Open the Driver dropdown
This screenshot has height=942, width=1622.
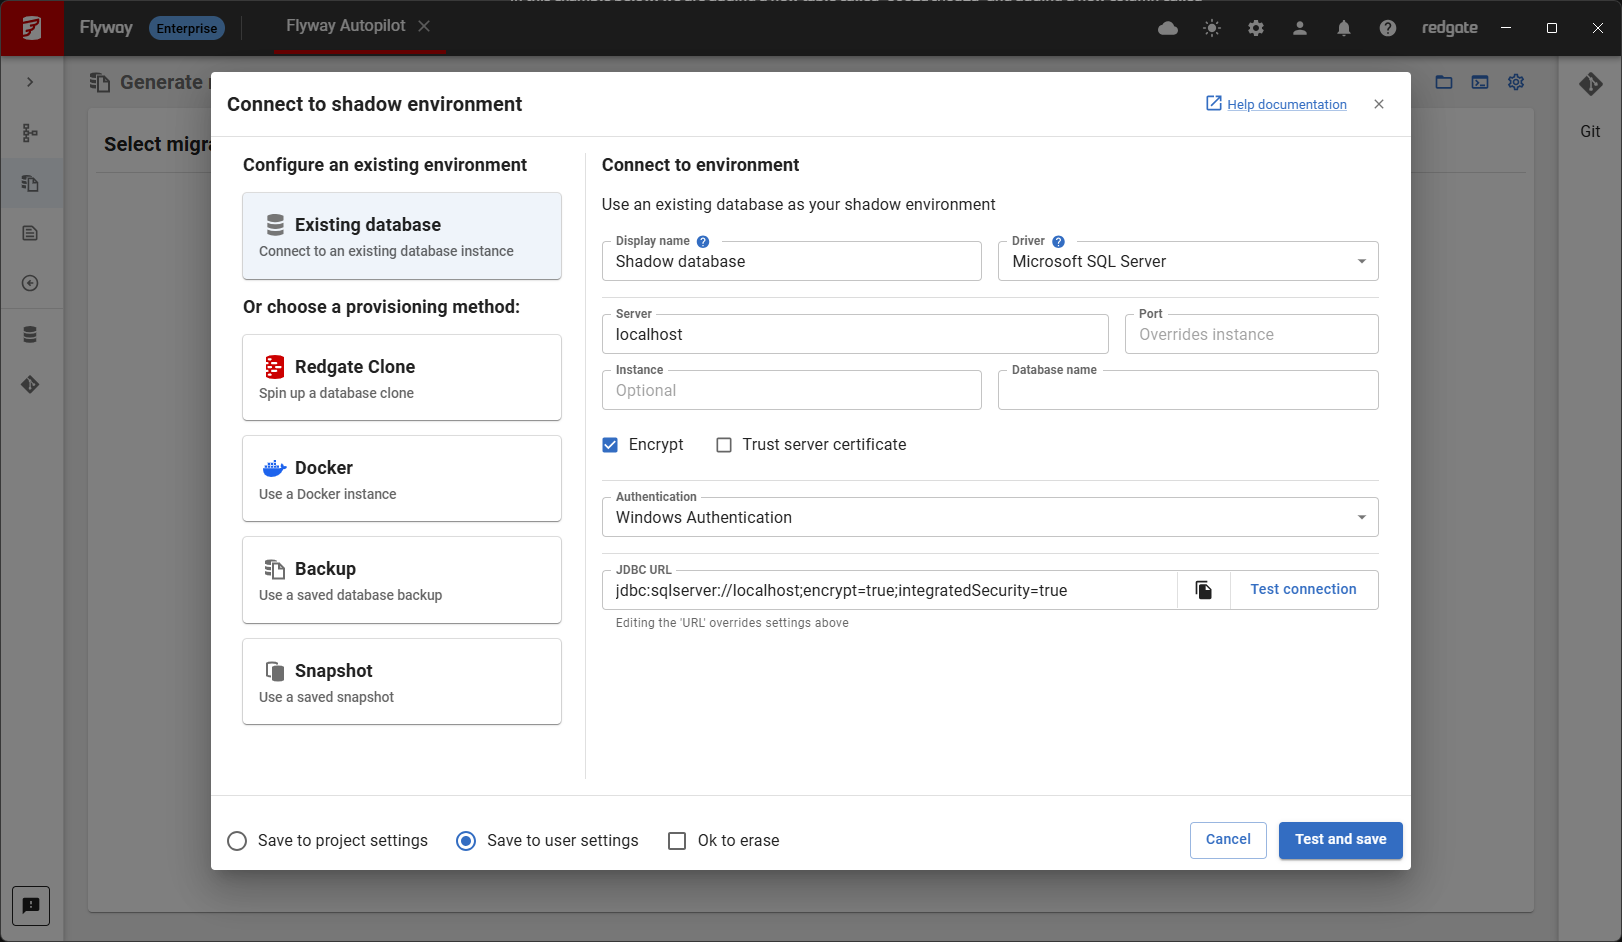[1188, 261]
